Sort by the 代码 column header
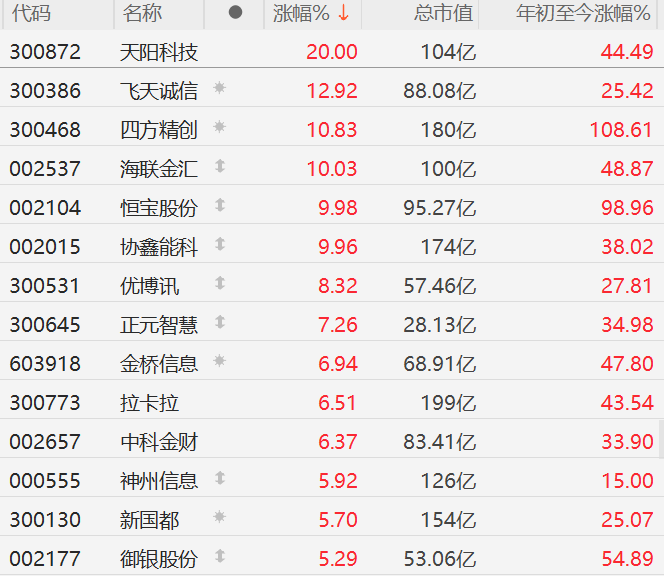This screenshot has width=664, height=576. tap(32, 13)
